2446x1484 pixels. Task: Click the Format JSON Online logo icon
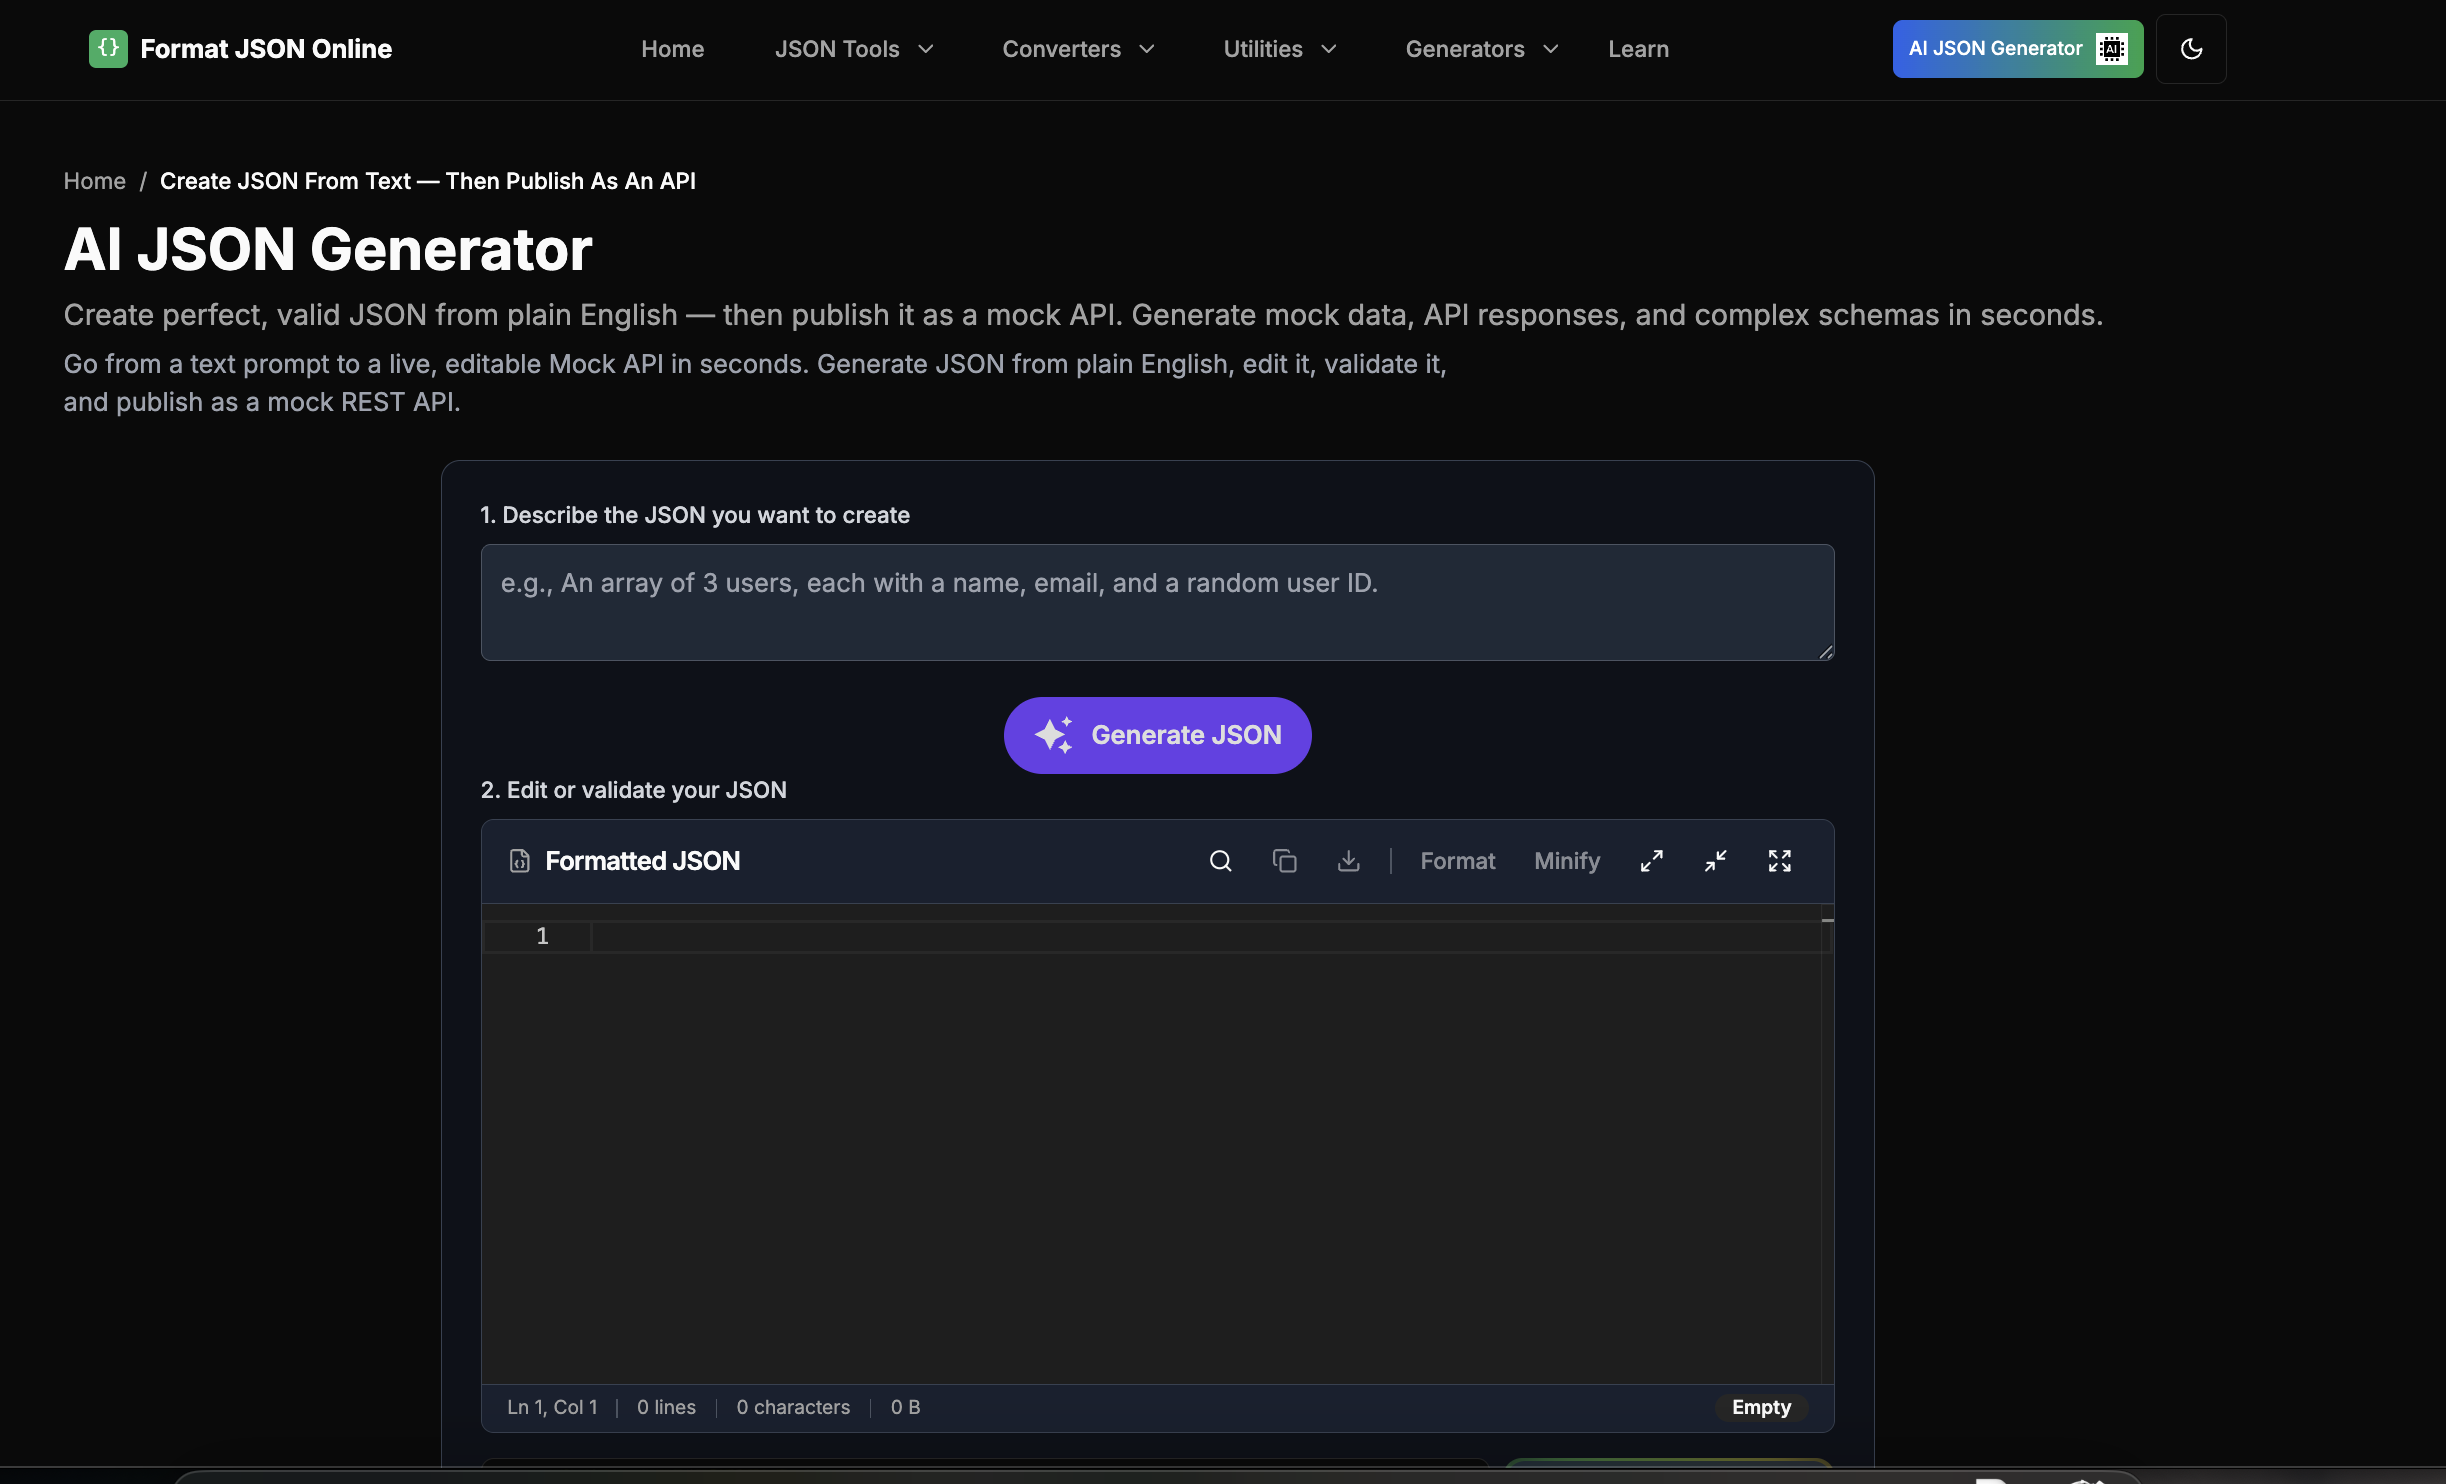108,48
